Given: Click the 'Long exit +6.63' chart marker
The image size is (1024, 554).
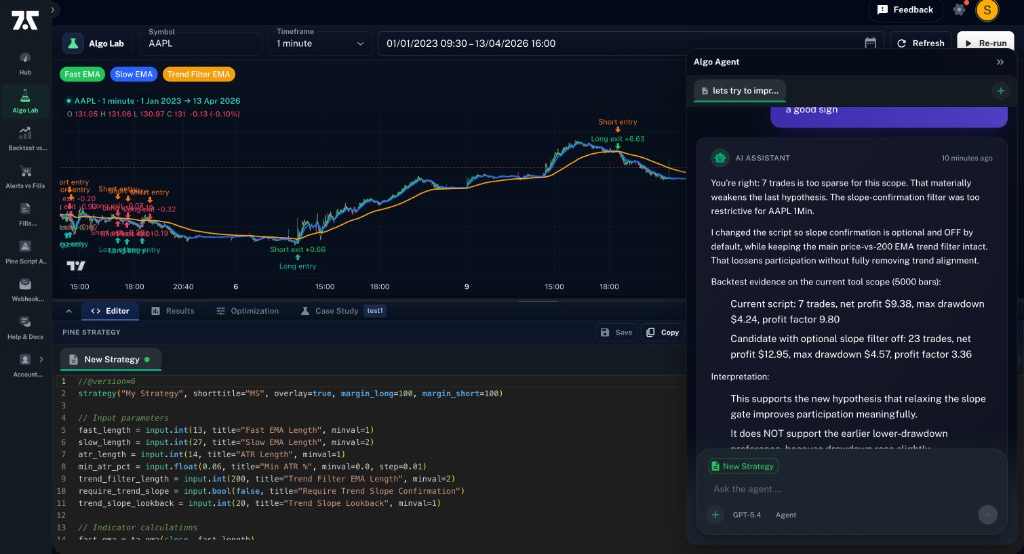Looking at the screenshot, I should coord(617,138).
